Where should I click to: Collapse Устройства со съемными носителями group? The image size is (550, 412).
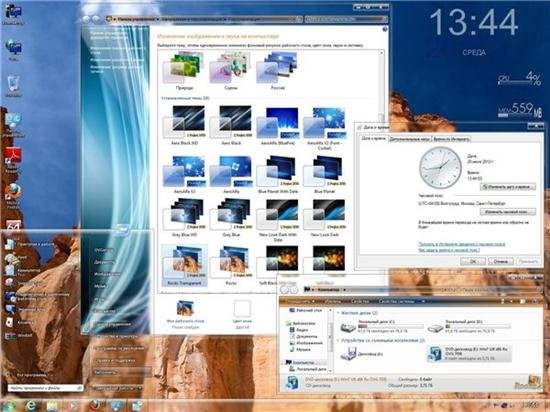338,340
